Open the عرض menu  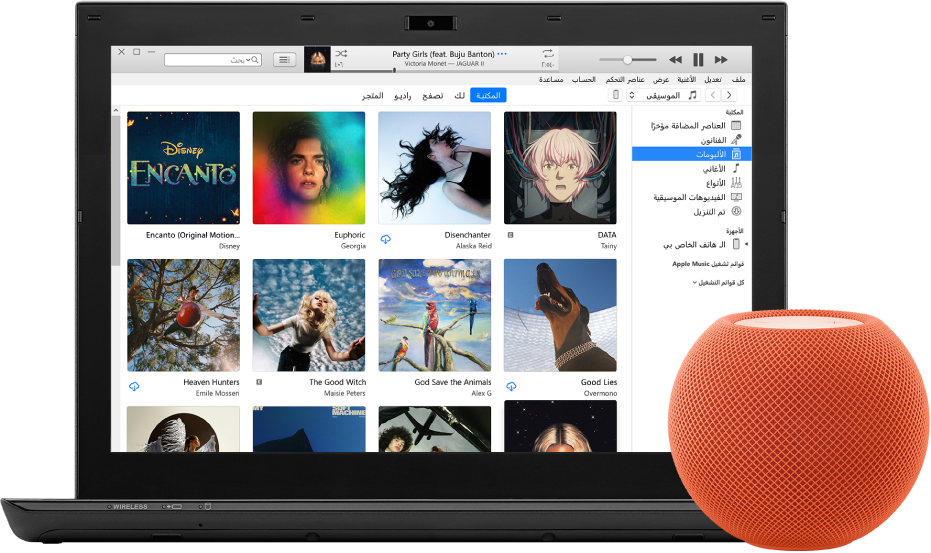pos(661,80)
